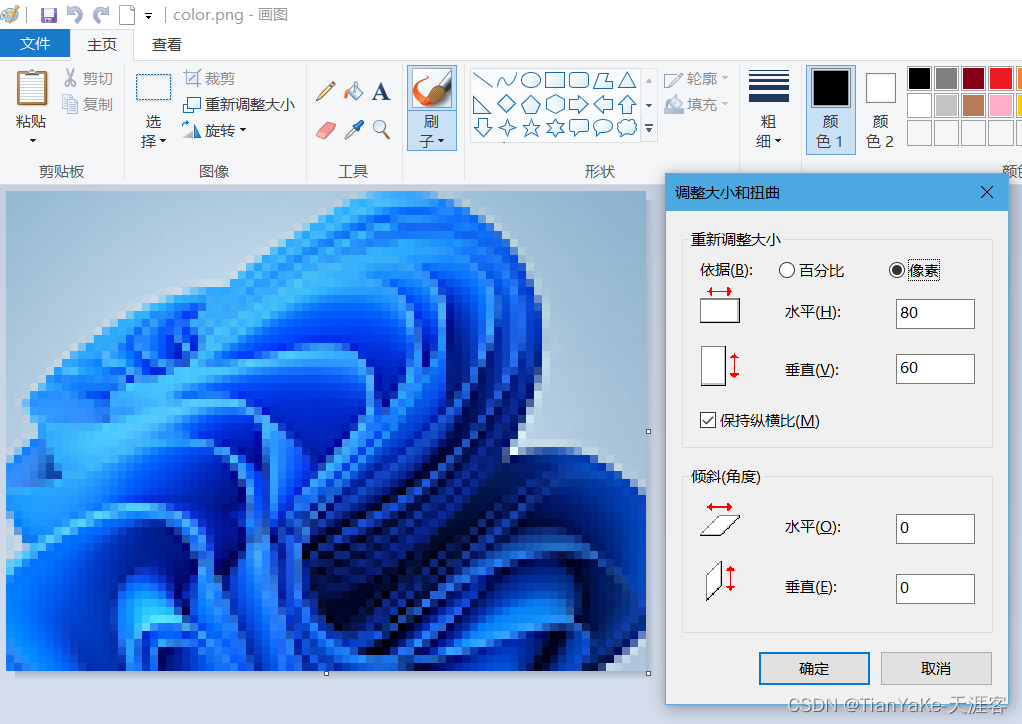Select the Fill with color bucket tool
This screenshot has width=1022, height=724.
point(353,91)
